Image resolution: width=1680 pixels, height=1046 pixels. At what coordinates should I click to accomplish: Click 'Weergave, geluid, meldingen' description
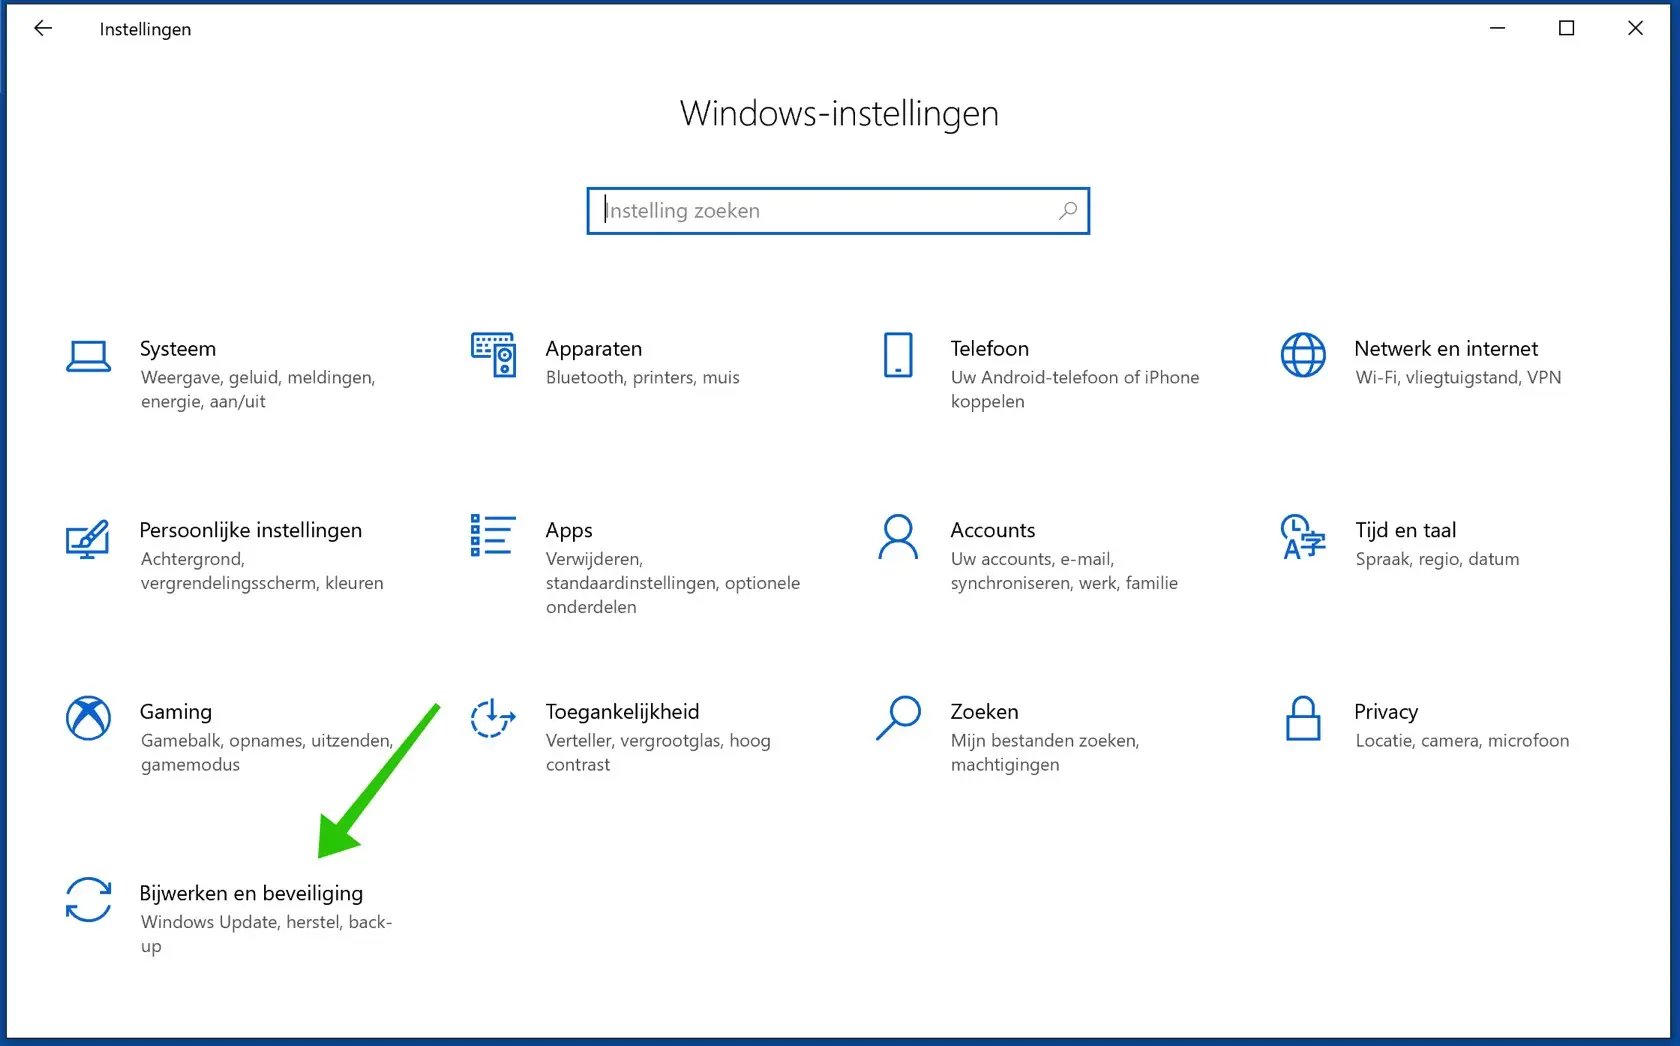258,389
